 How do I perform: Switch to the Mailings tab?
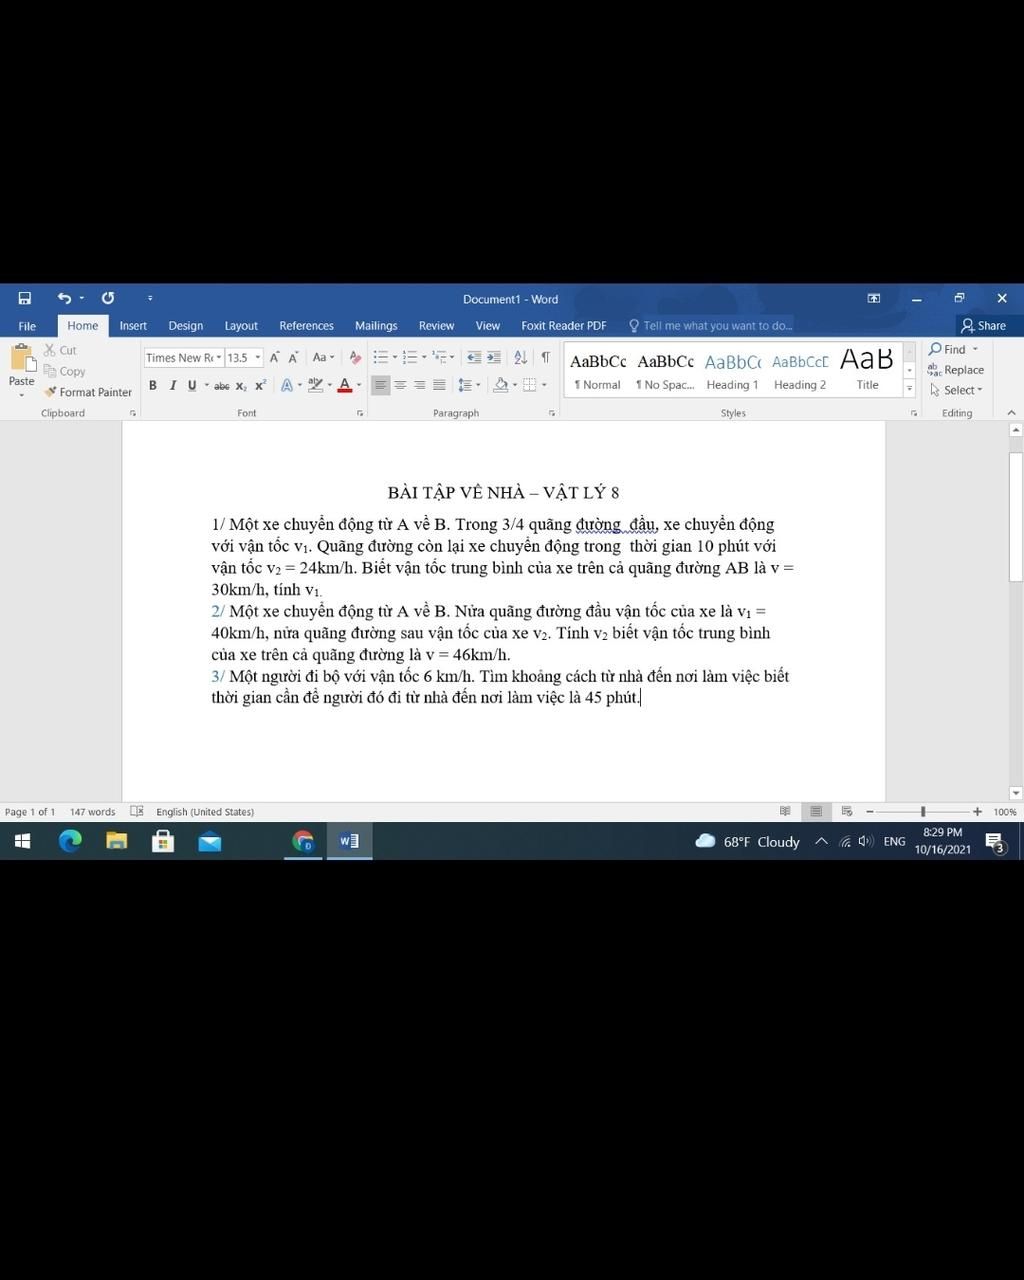pyautogui.click(x=376, y=326)
